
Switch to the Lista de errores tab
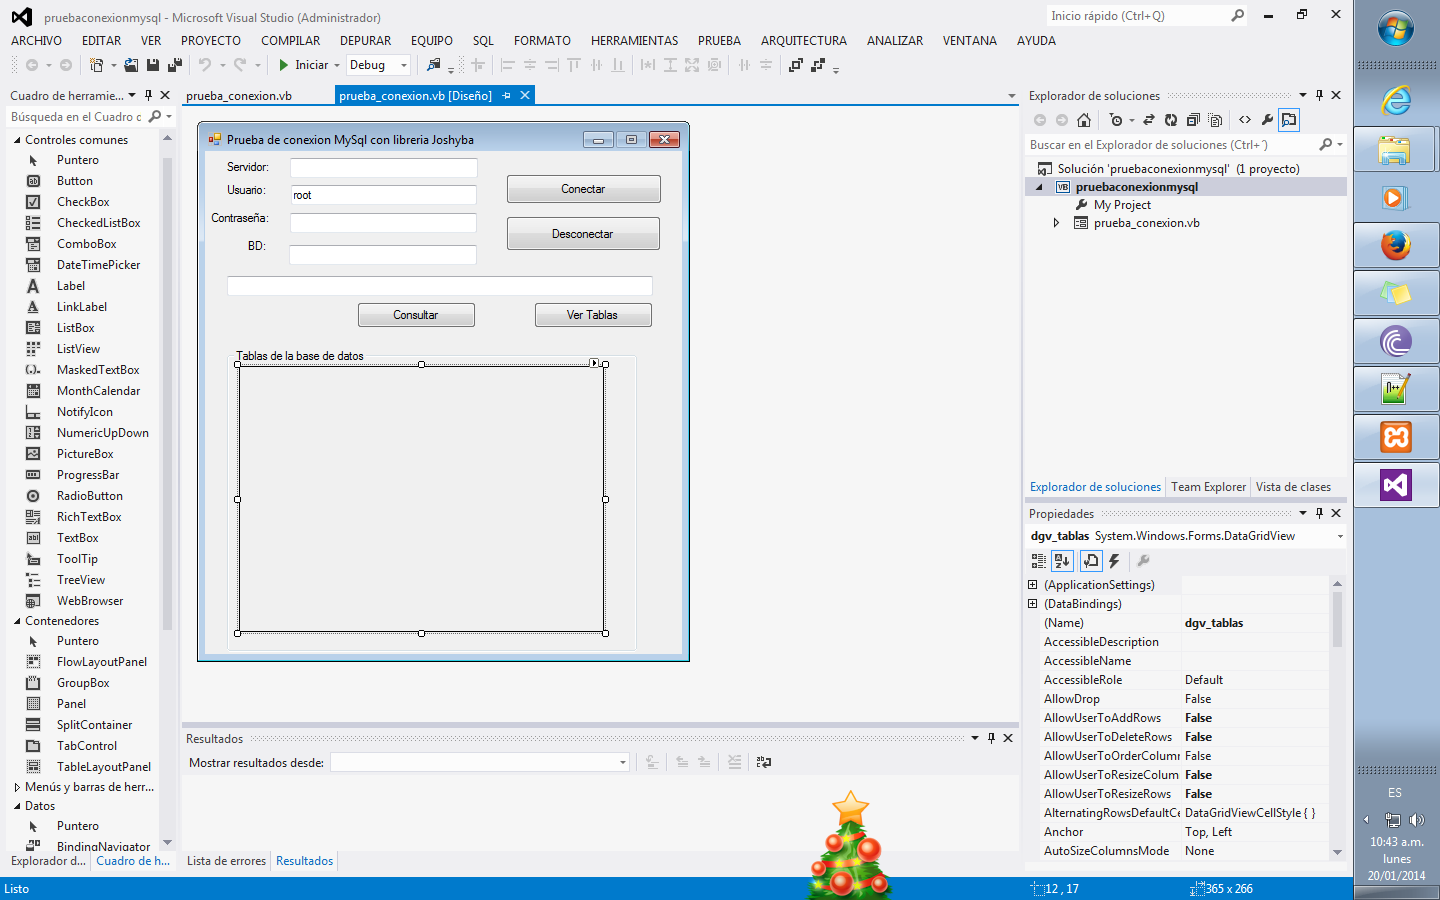(x=226, y=861)
